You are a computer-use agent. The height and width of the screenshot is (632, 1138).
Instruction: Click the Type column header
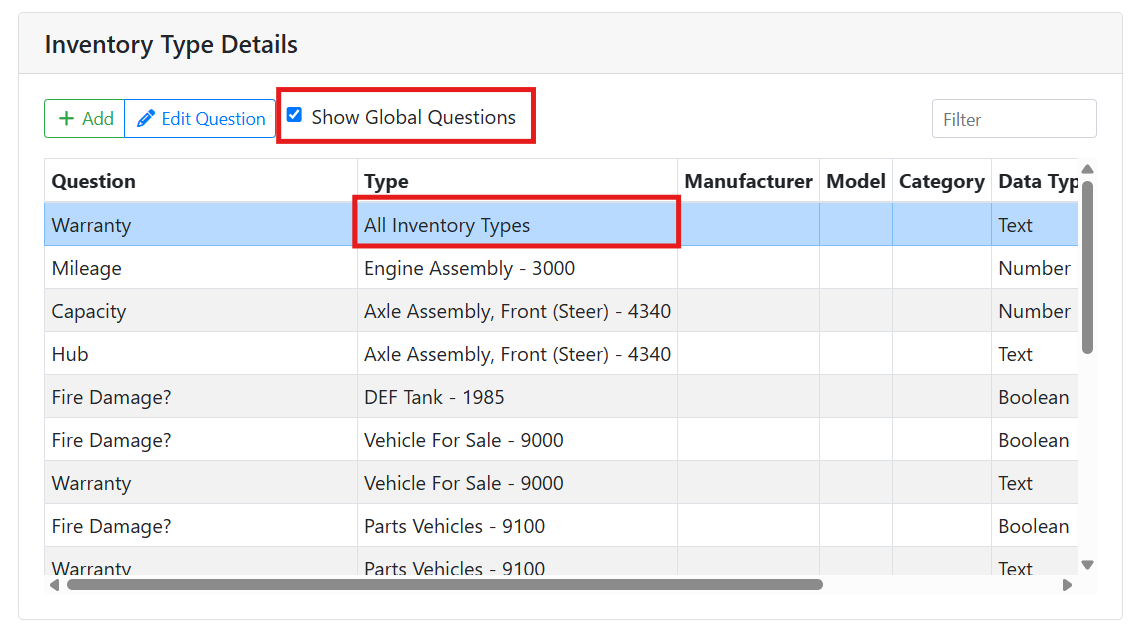[386, 181]
